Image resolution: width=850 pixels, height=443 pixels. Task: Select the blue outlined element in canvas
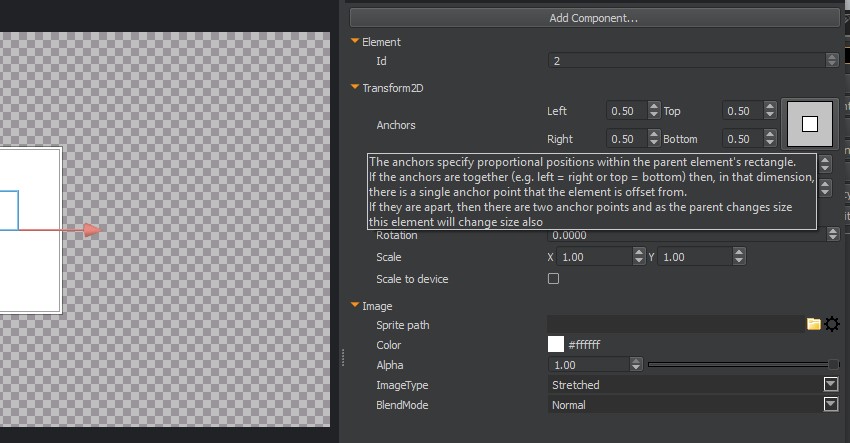coord(9,210)
